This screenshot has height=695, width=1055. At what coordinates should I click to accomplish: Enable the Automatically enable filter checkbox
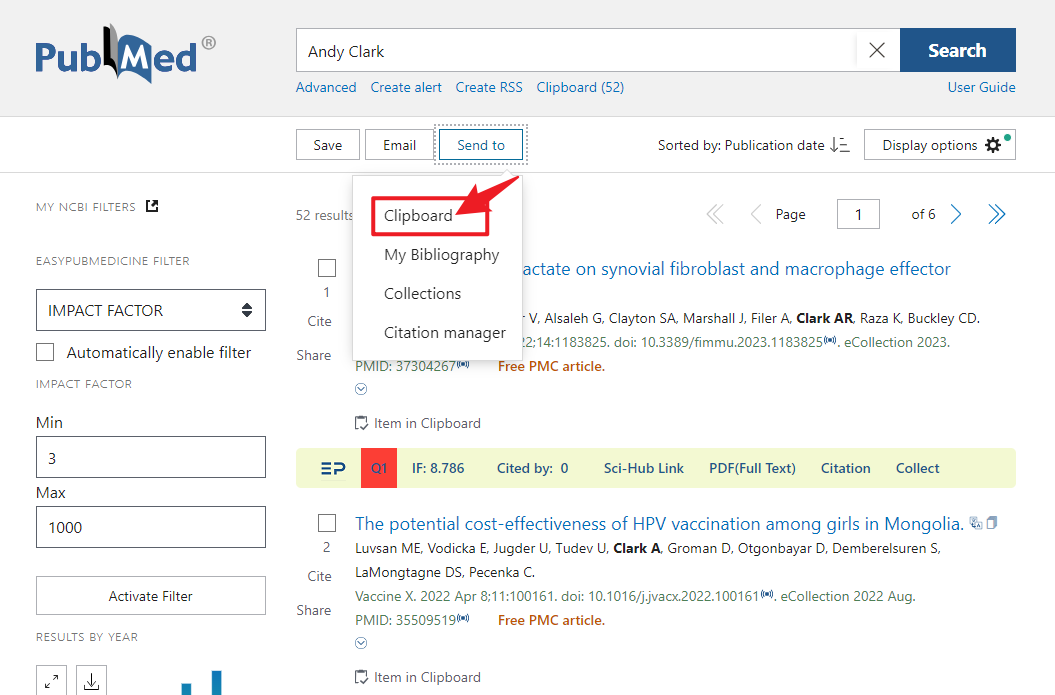44,352
